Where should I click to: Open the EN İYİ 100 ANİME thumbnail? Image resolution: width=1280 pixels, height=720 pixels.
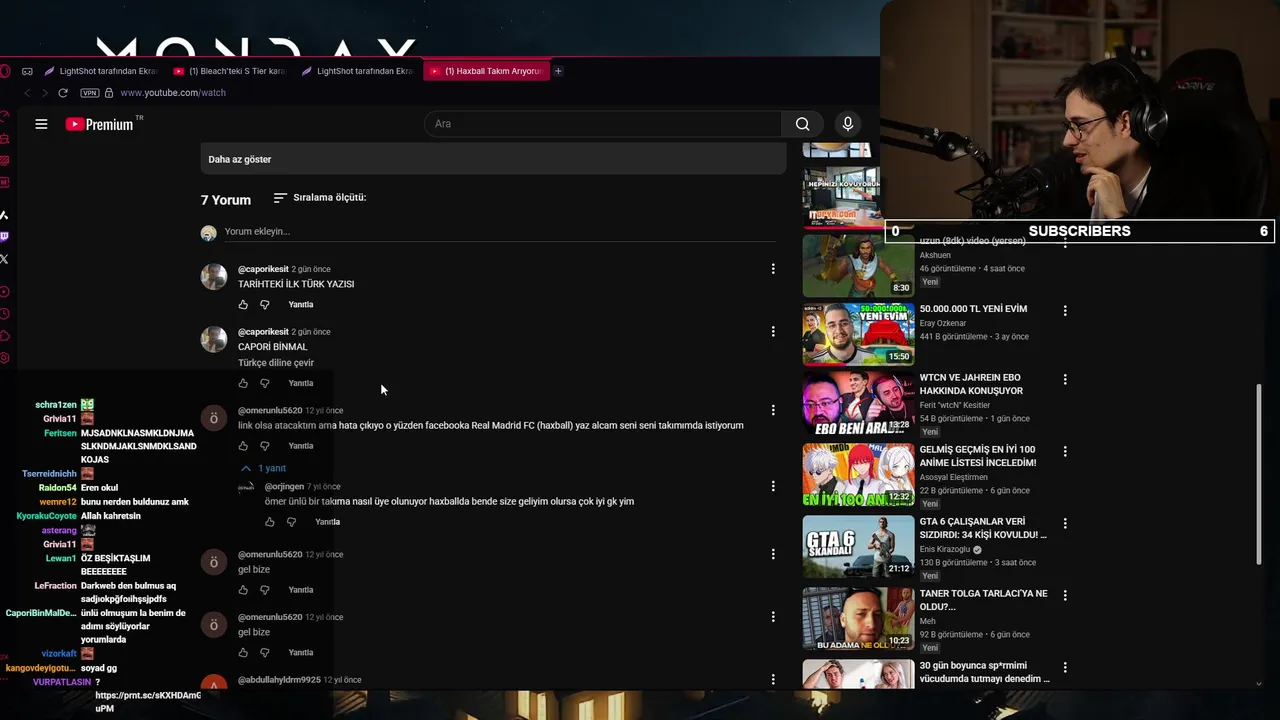coord(858,475)
